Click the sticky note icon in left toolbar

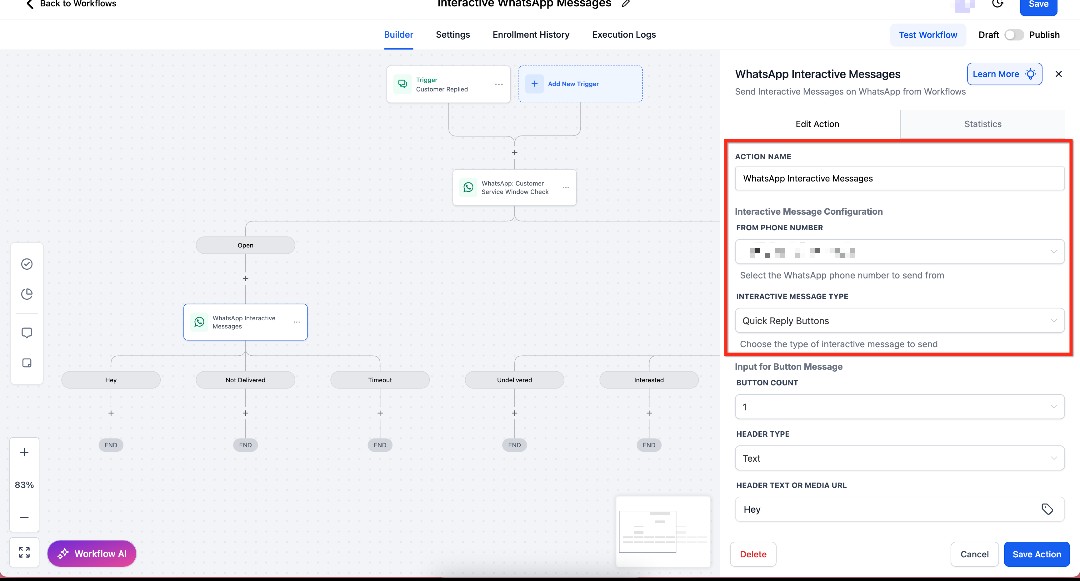[27, 363]
